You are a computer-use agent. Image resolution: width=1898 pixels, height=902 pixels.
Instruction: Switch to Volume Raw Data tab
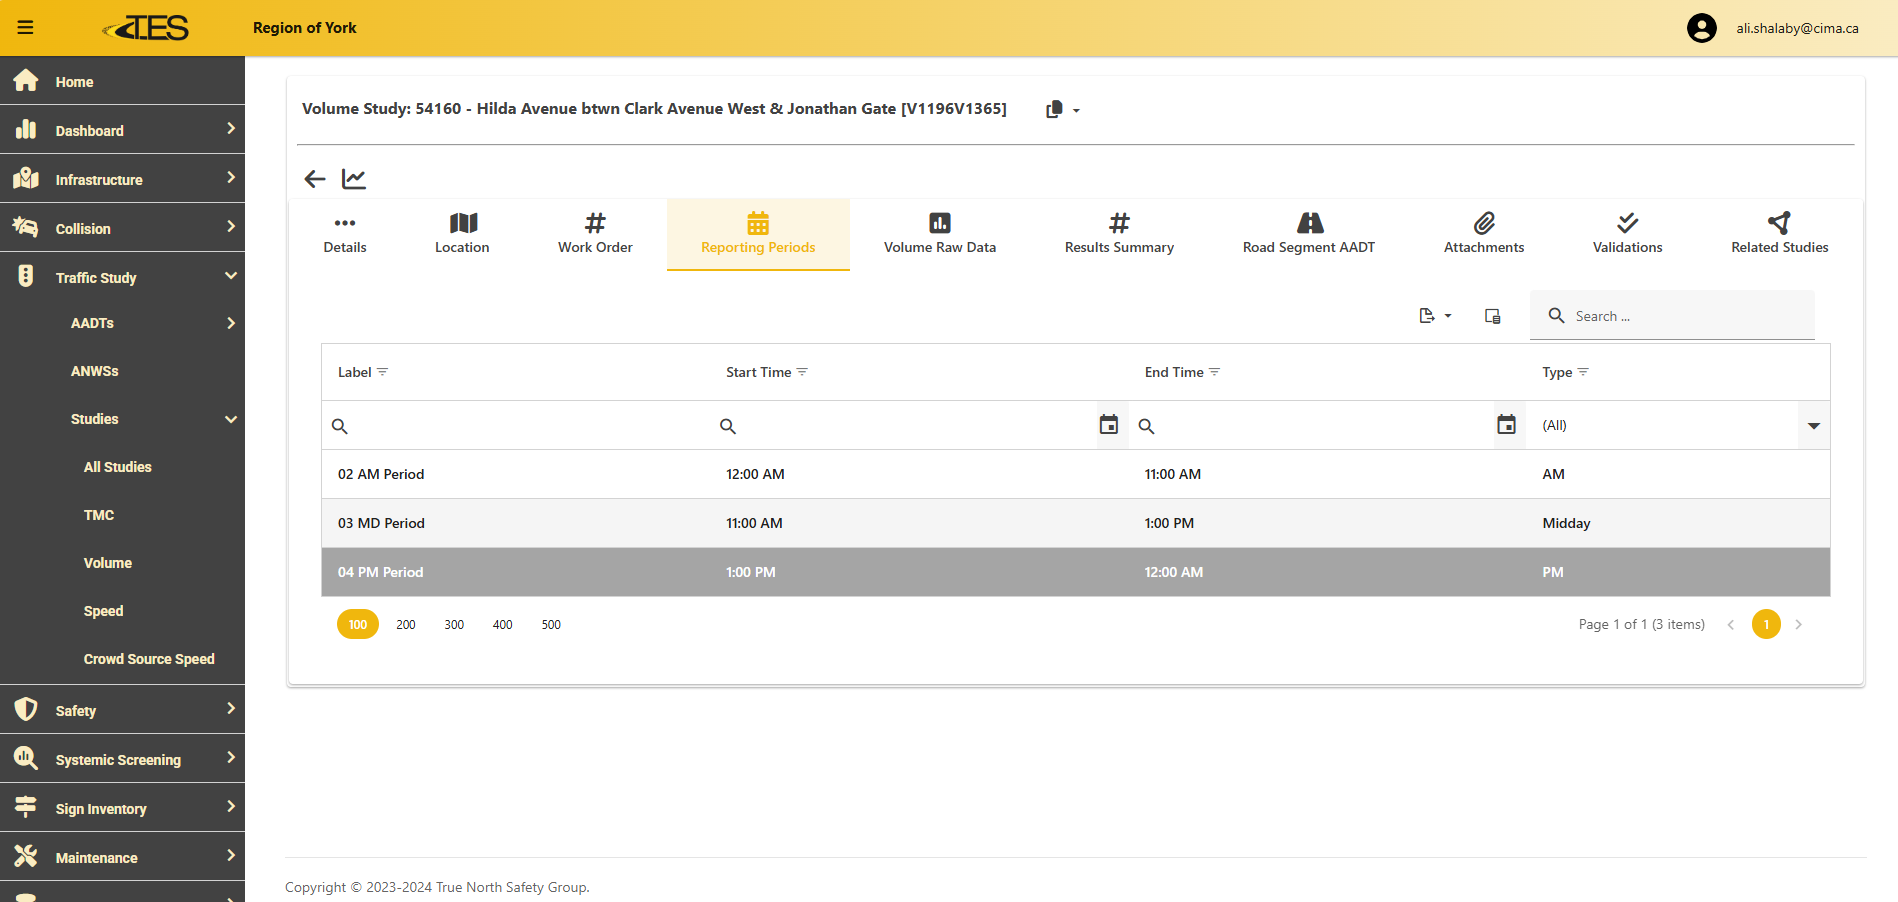pyautogui.click(x=939, y=234)
